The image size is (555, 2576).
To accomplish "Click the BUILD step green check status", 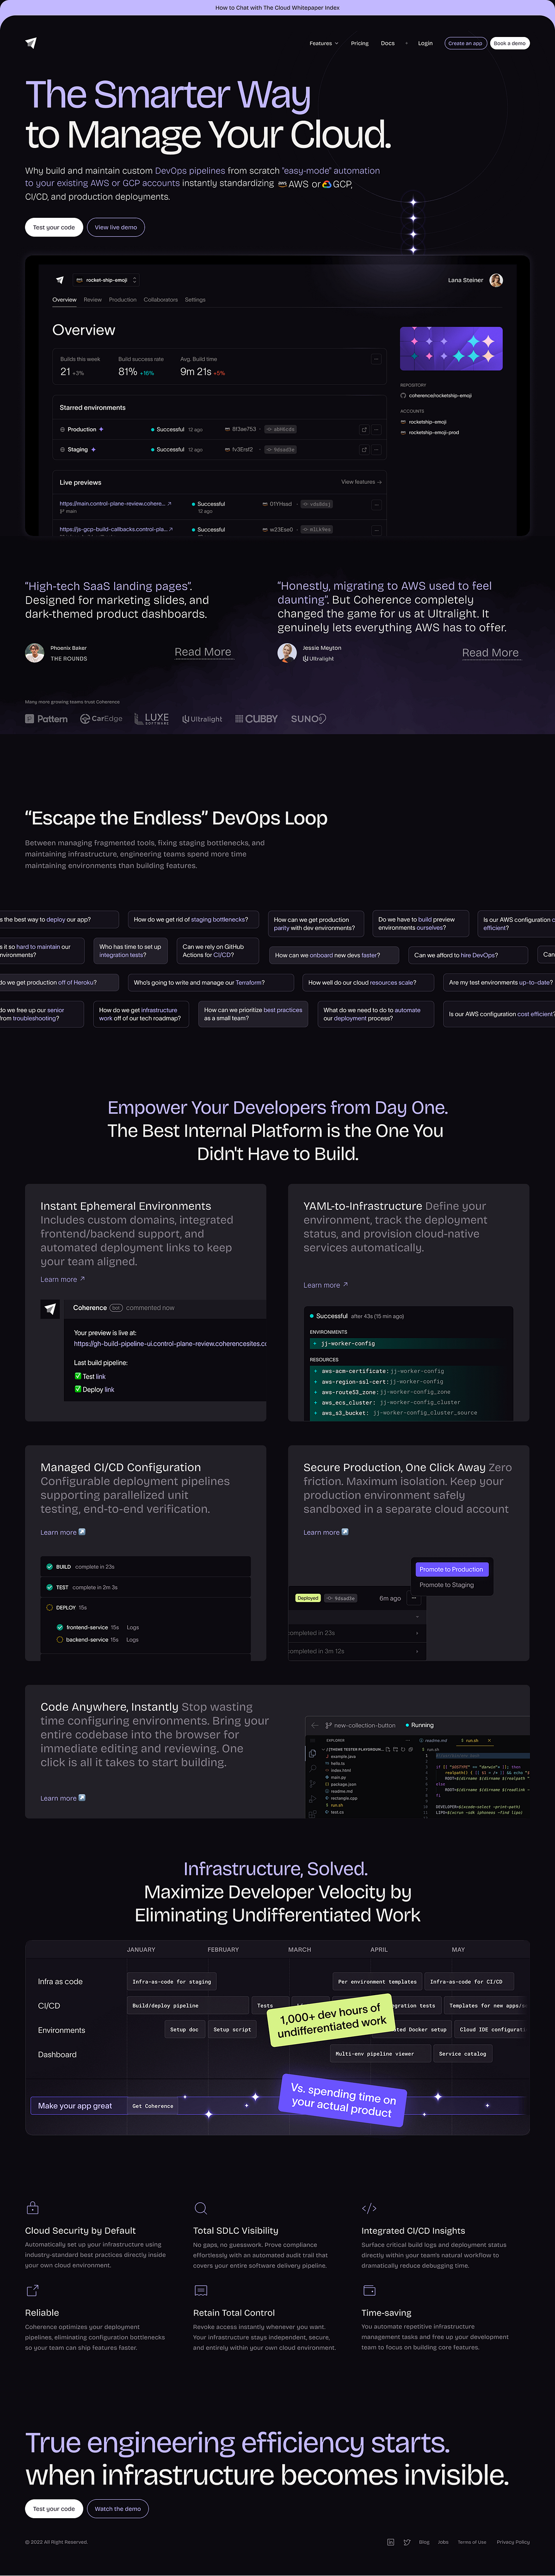I will click(49, 1567).
